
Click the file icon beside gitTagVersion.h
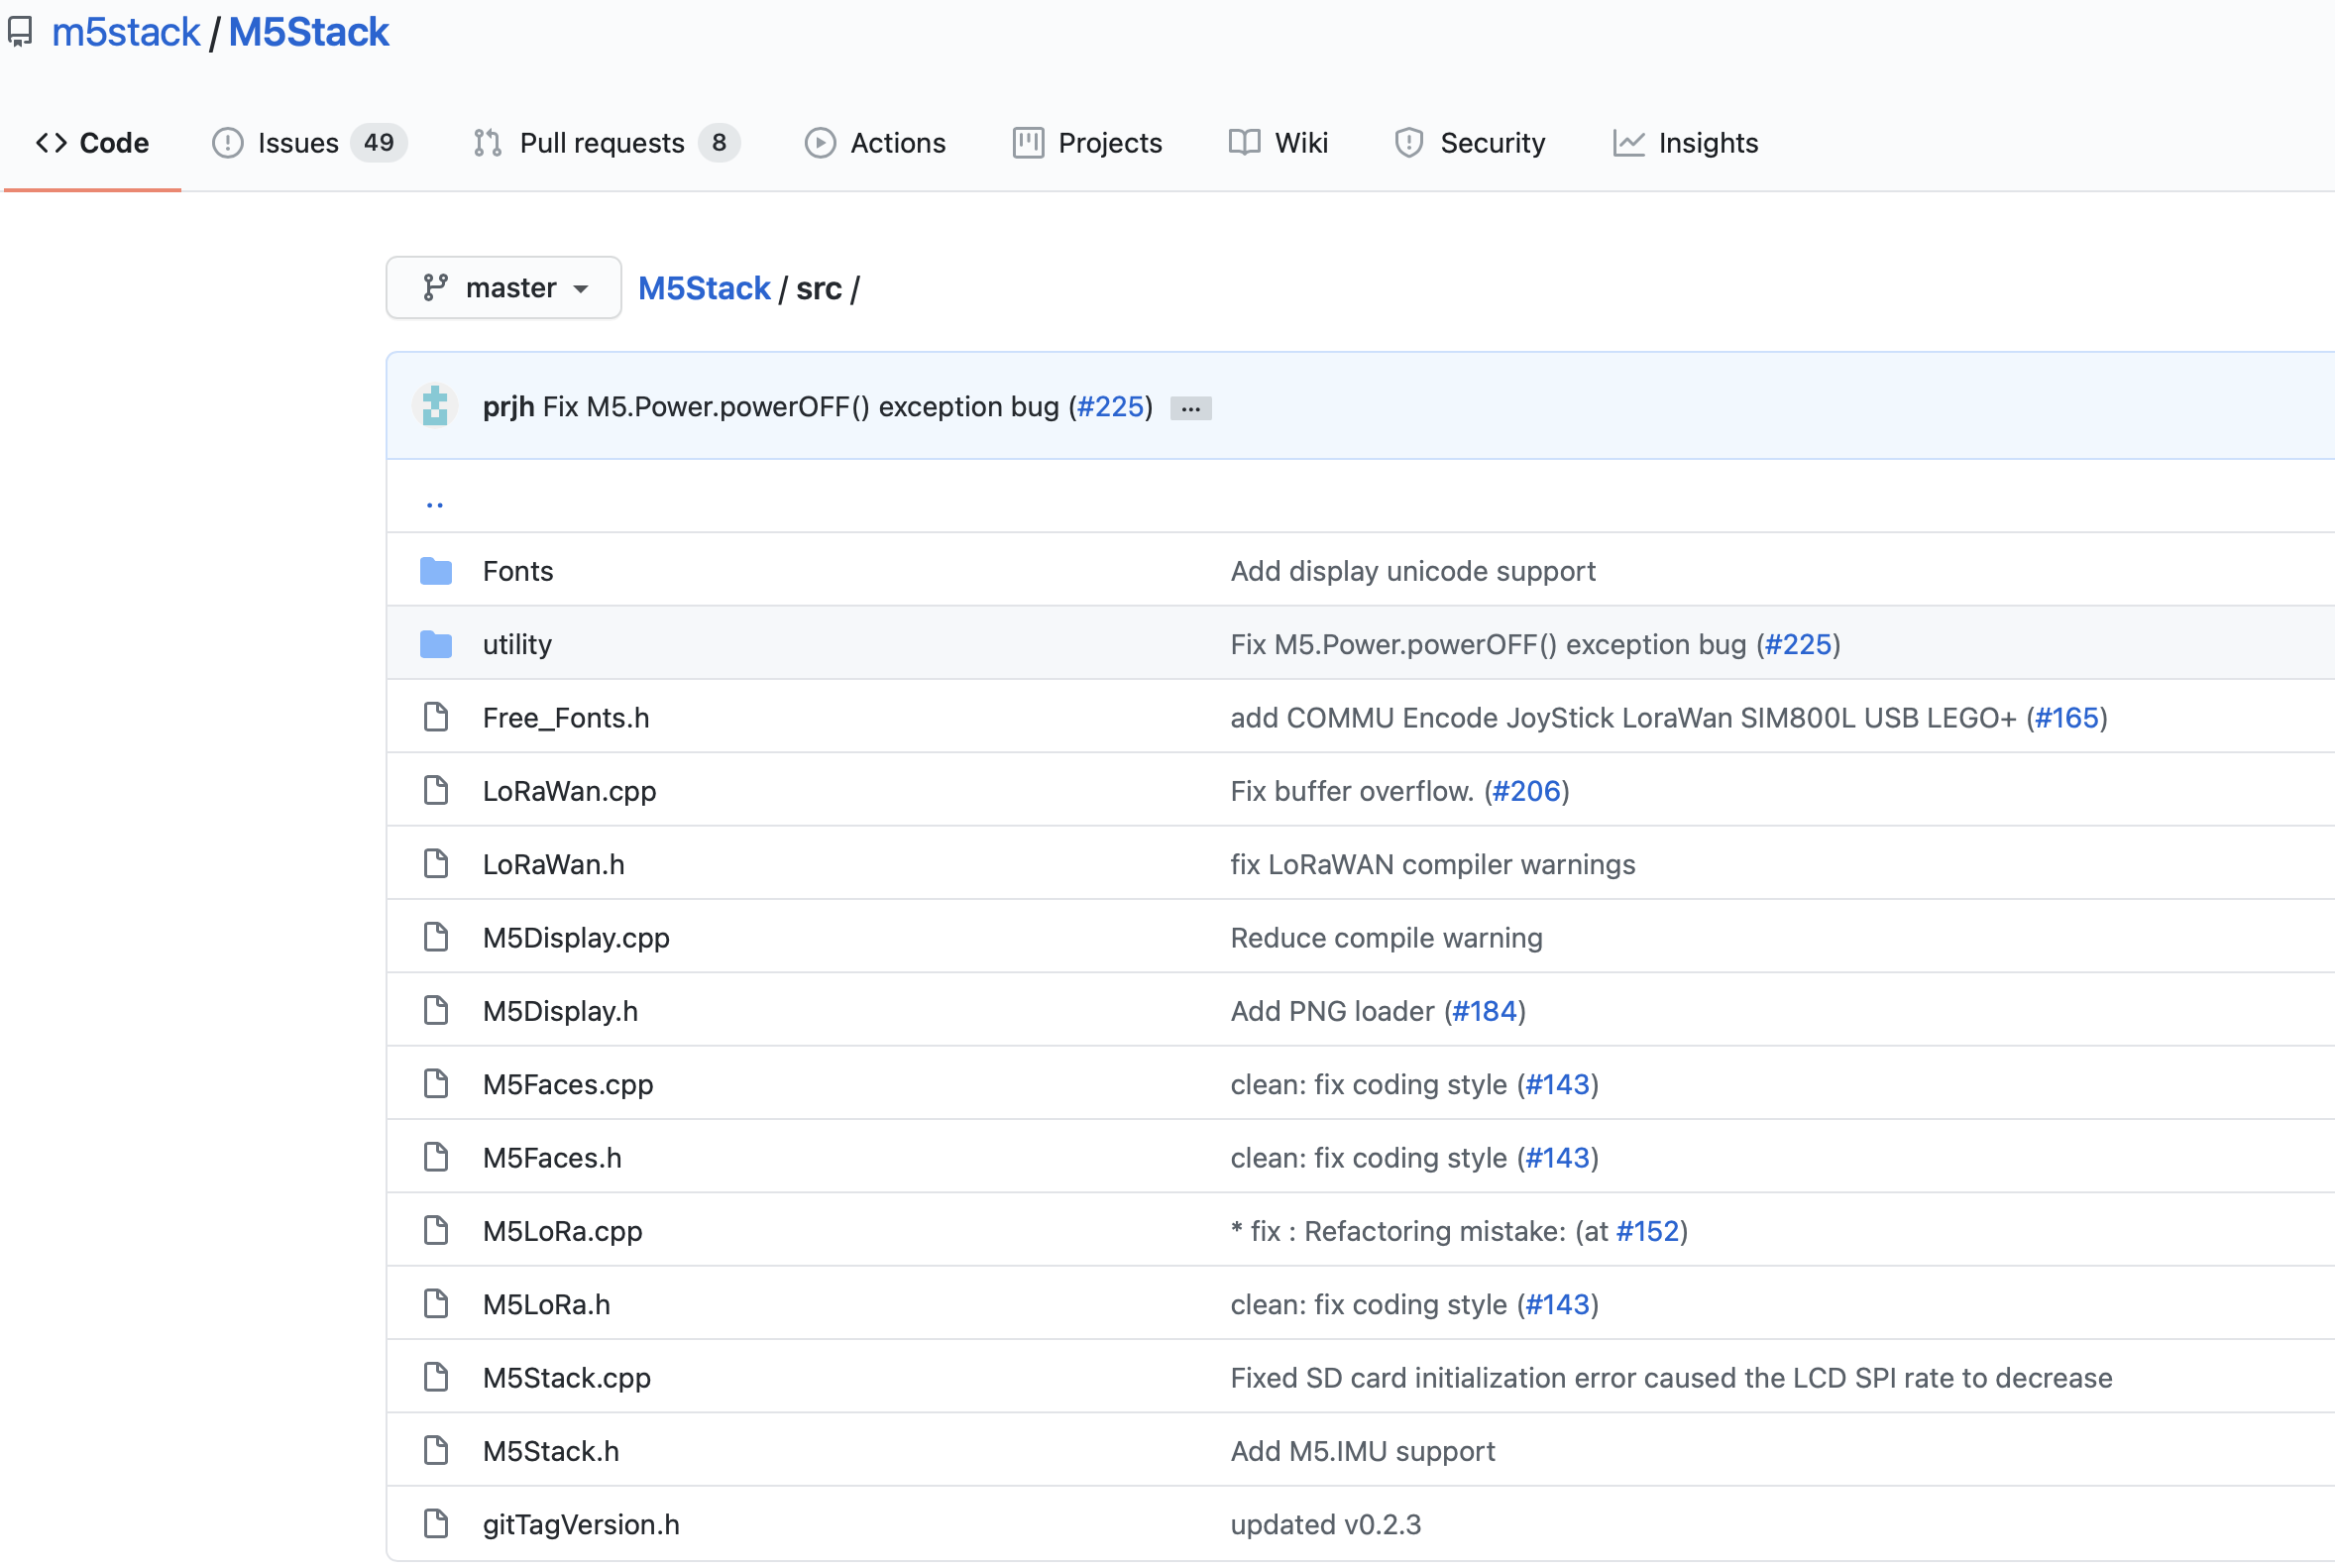(x=436, y=1524)
